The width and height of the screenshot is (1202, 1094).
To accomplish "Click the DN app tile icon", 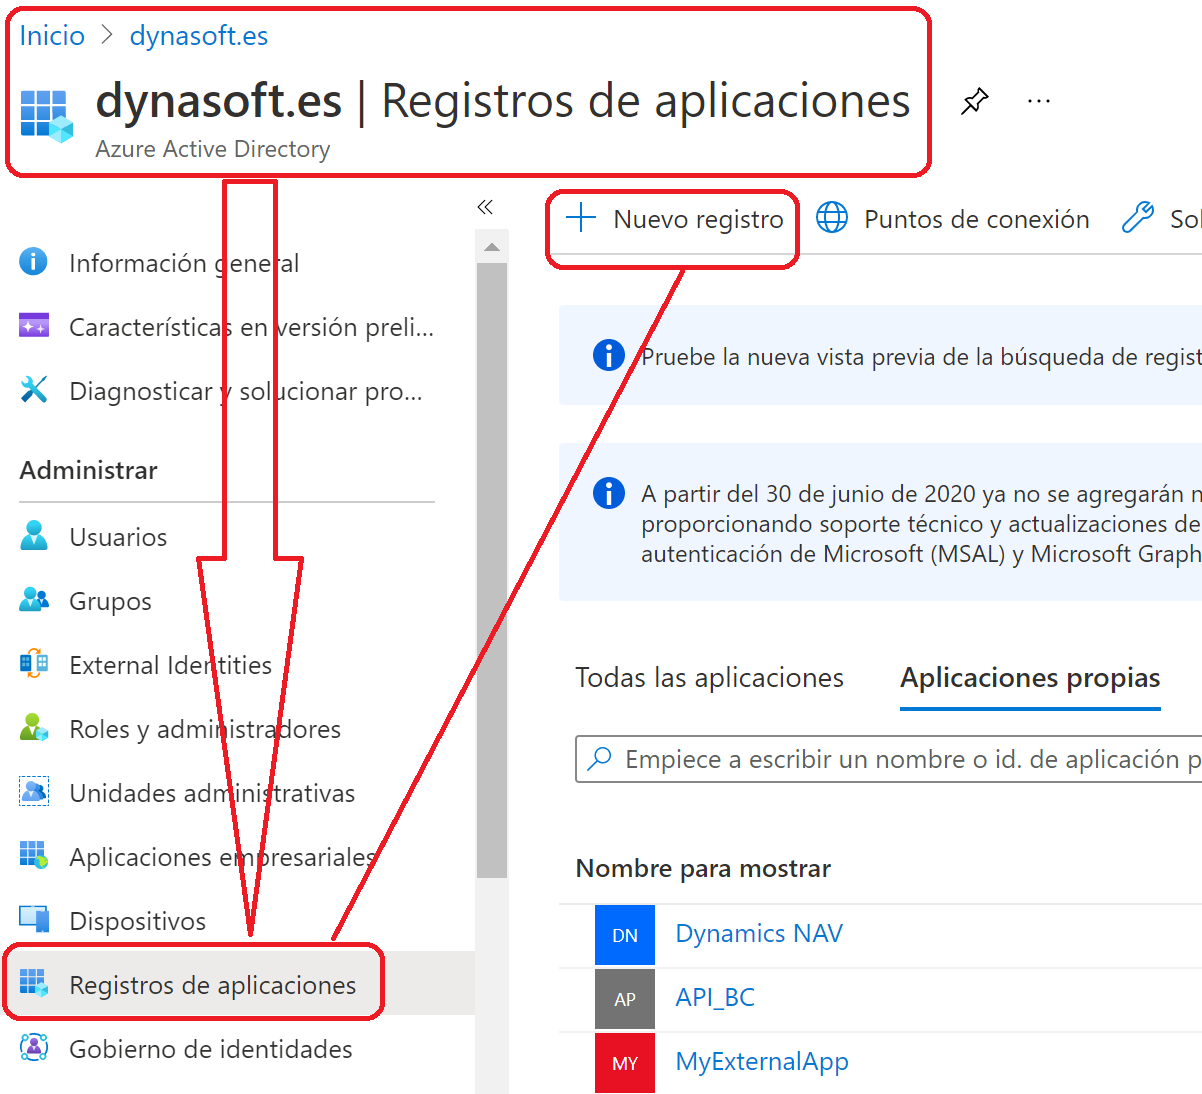I will (x=625, y=935).
